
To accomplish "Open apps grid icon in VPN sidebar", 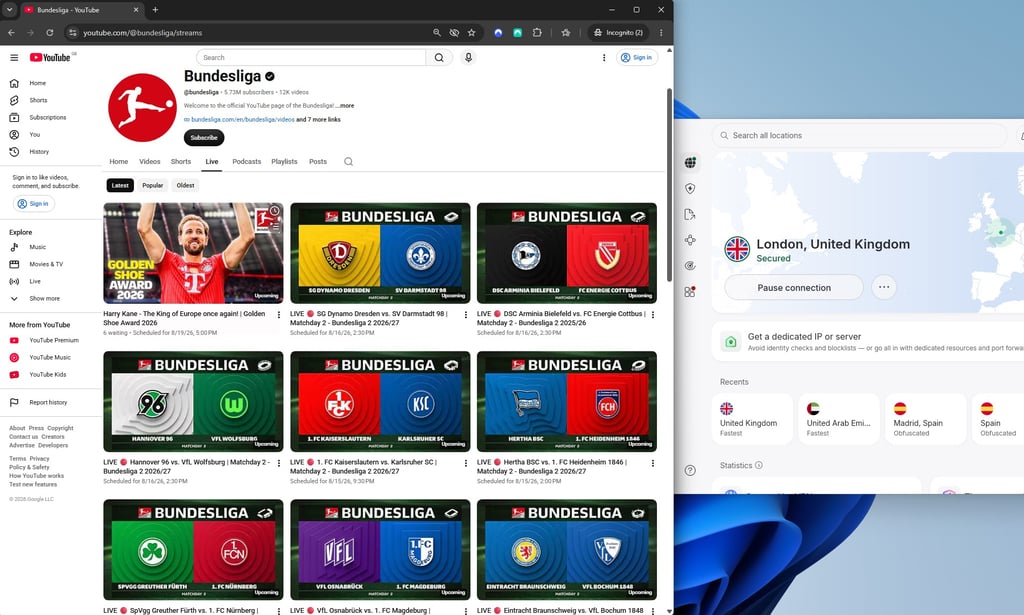I will [690, 292].
